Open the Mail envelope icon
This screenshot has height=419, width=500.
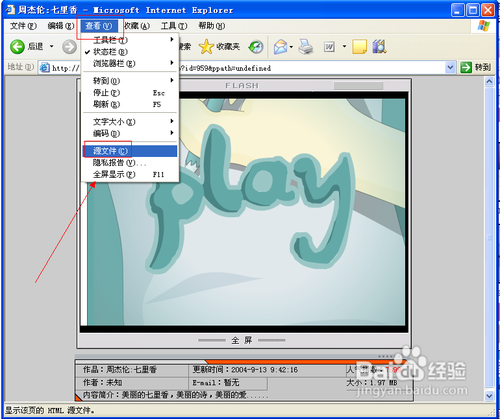(x=280, y=47)
